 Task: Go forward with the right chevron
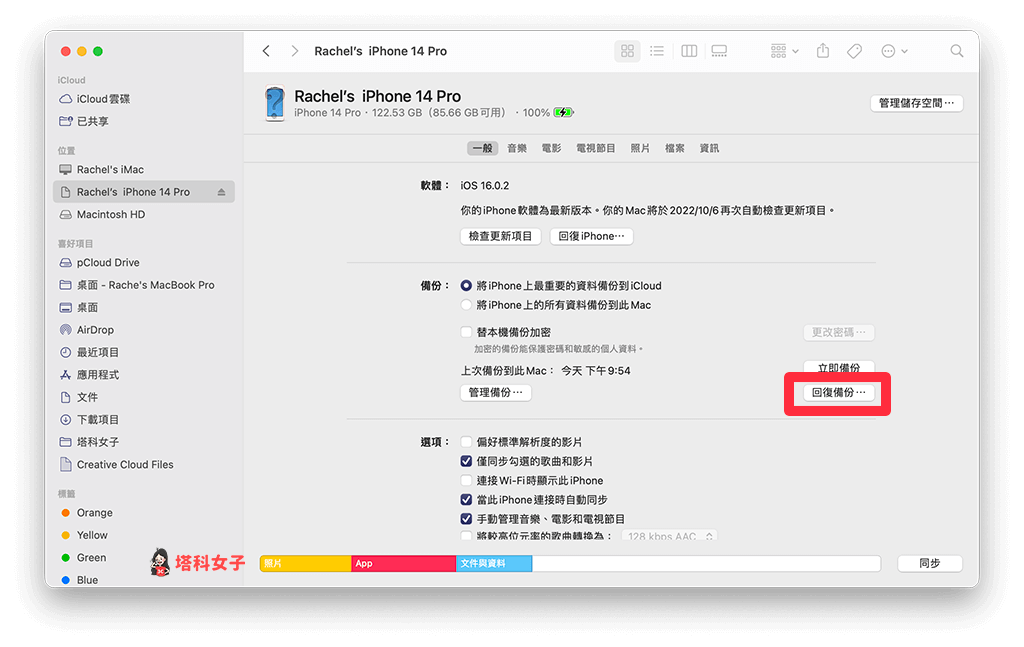click(295, 51)
